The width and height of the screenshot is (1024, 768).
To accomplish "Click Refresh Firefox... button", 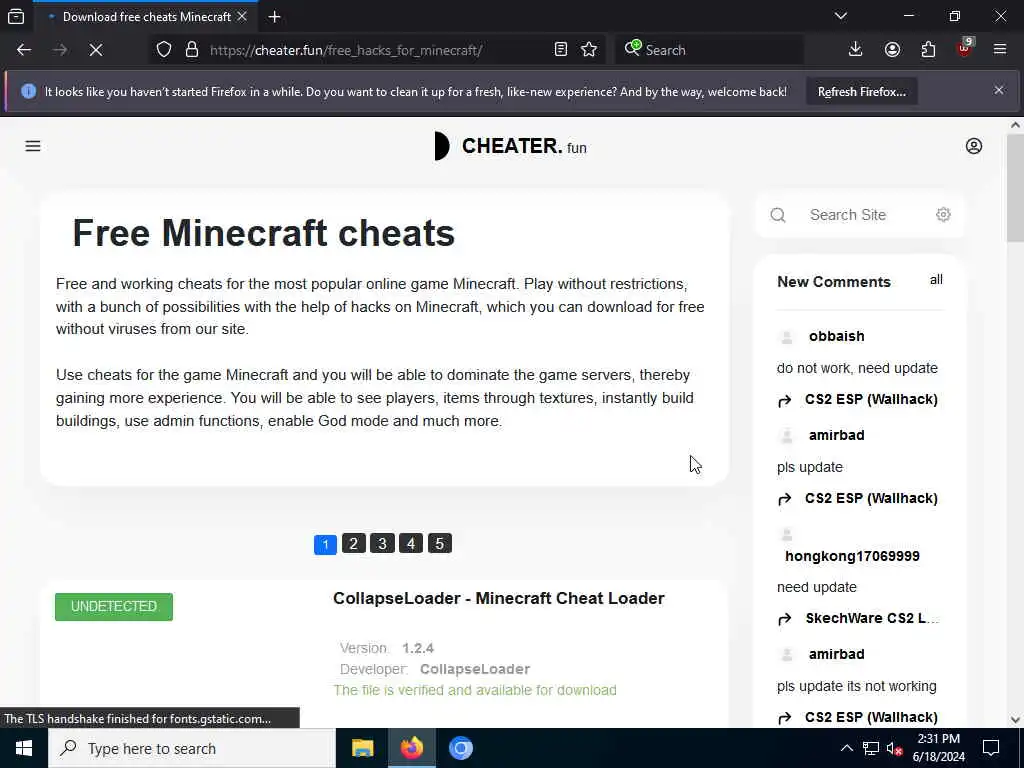I will (861, 92).
